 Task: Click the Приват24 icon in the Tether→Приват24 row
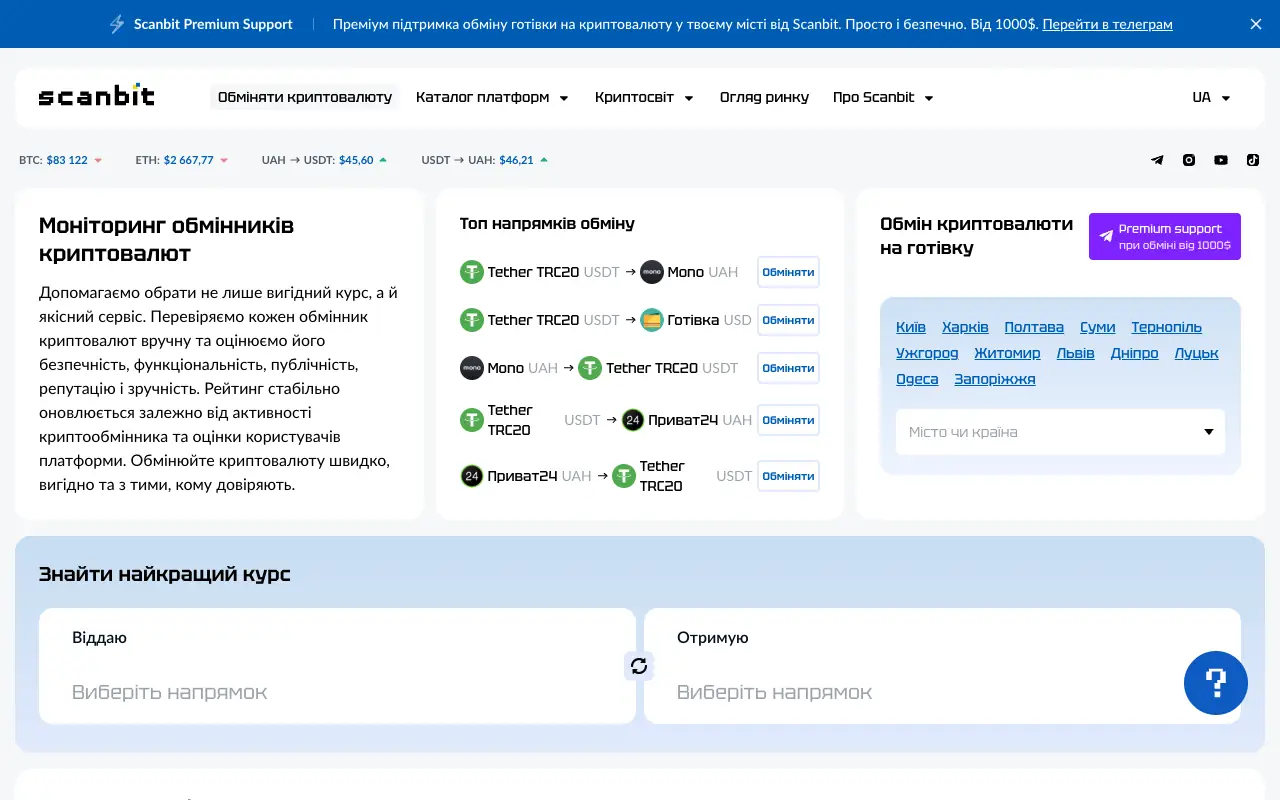point(633,420)
